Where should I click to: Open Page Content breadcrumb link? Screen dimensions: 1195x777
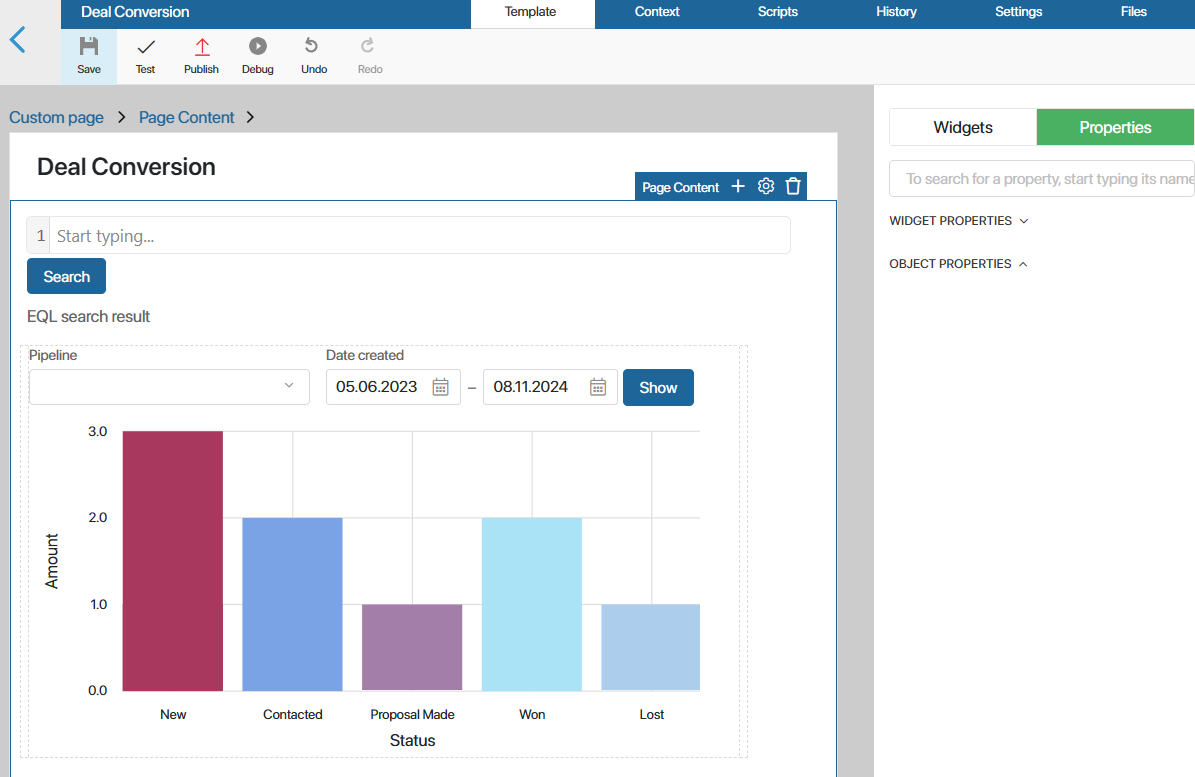[x=186, y=117]
